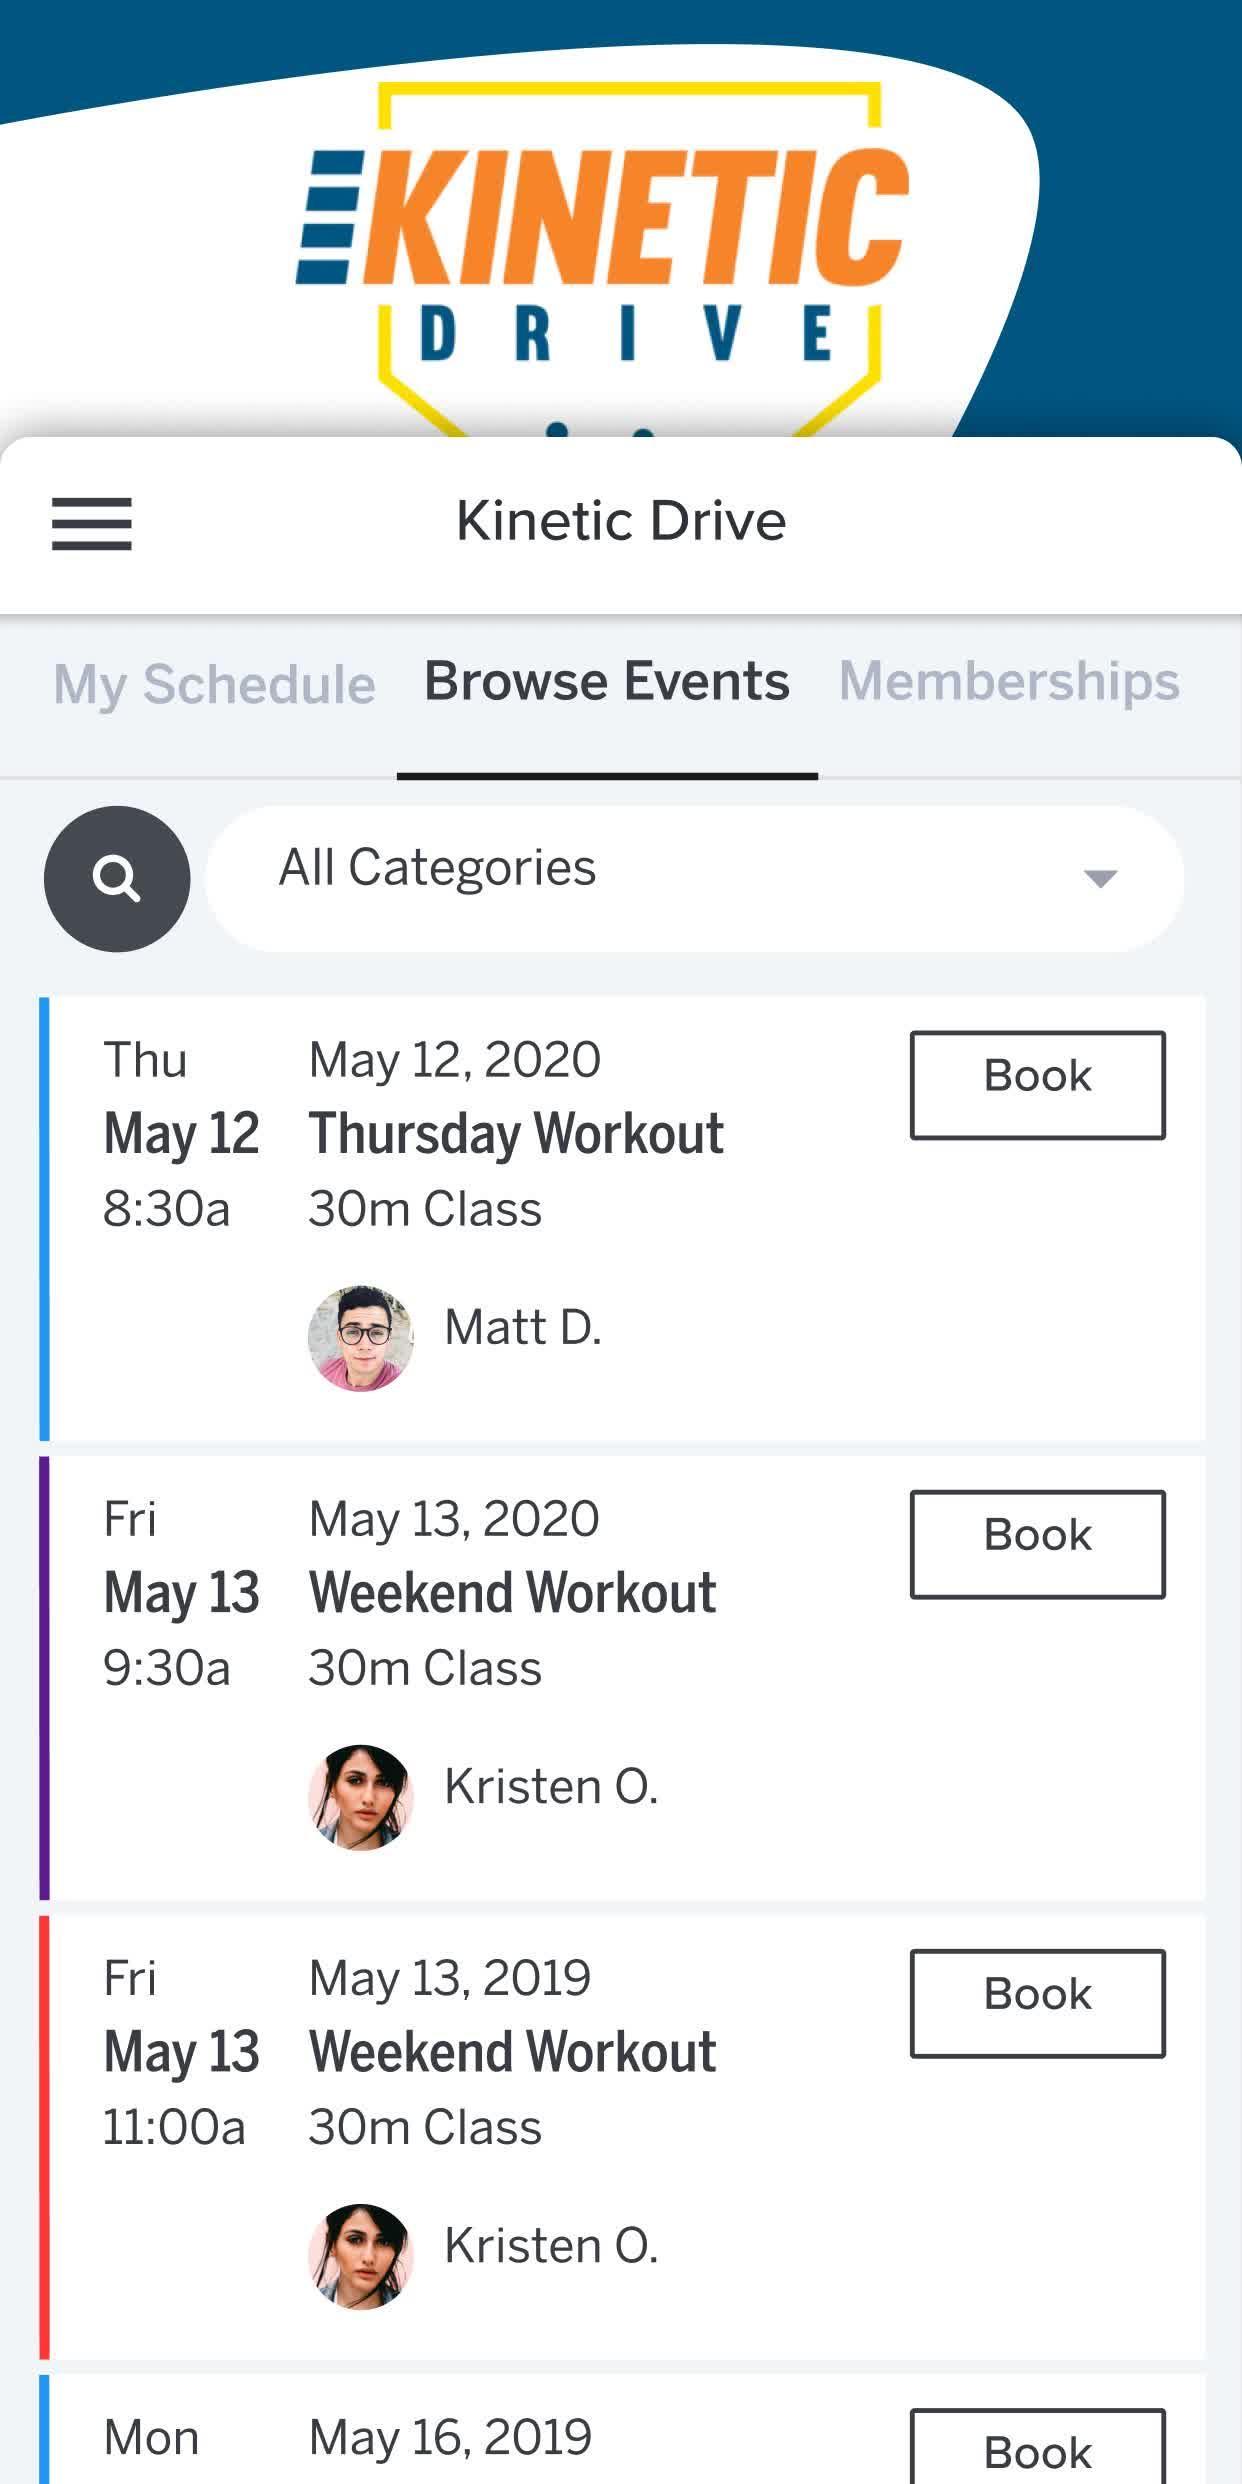Select instructor name Matt D.
Image resolution: width=1242 pixels, height=2484 pixels.
522,1328
